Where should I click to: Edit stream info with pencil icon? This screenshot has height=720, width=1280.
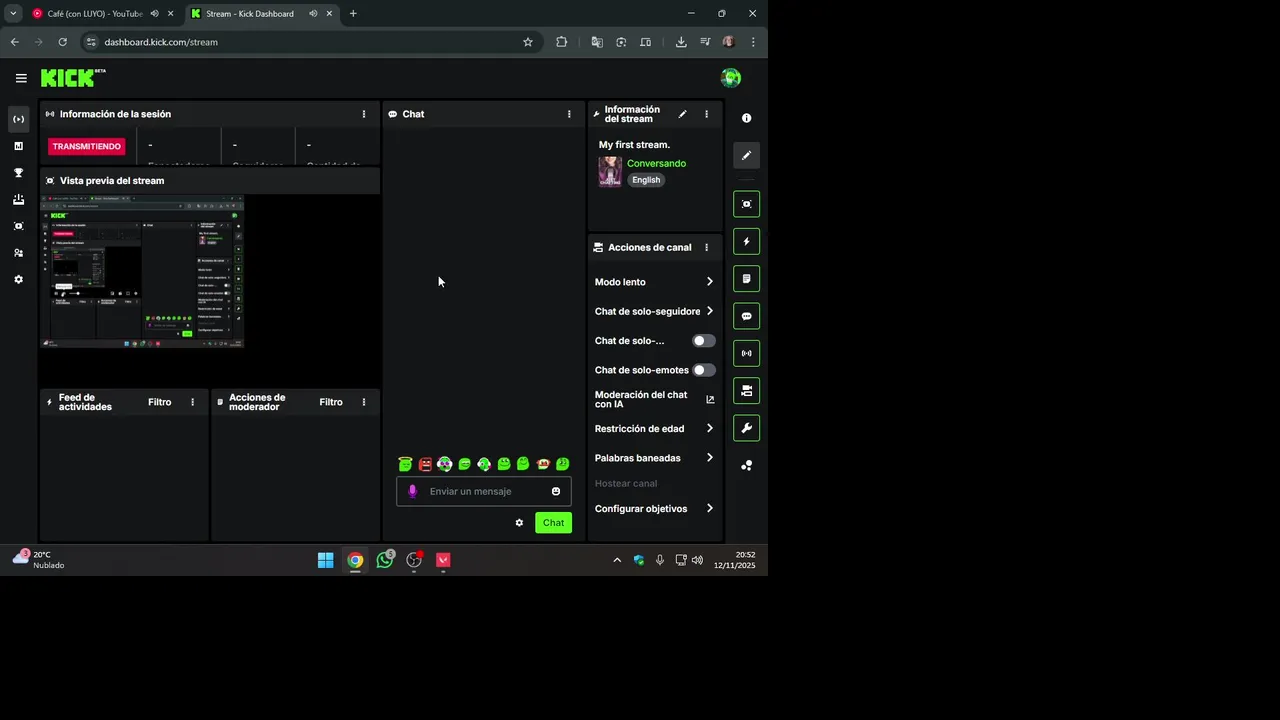[x=682, y=114]
